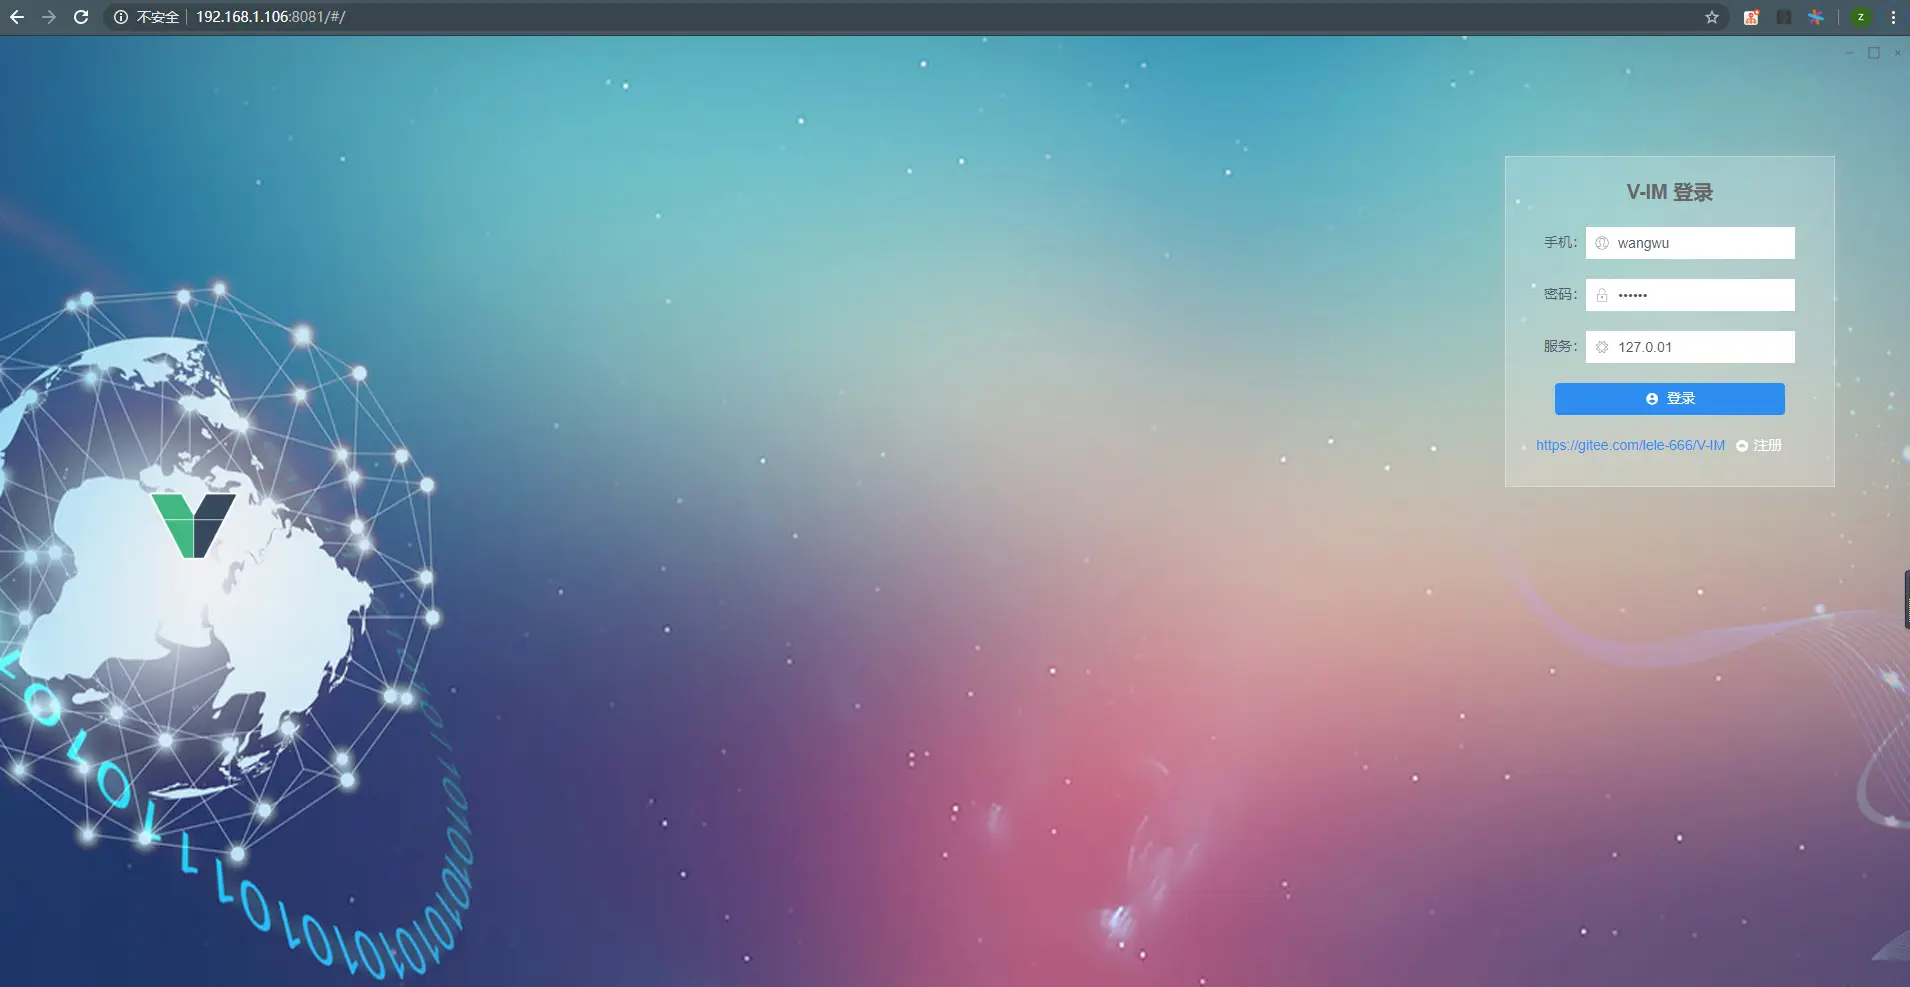Click the 注册 register link
This screenshot has height=987, width=1910.
[x=1760, y=445]
